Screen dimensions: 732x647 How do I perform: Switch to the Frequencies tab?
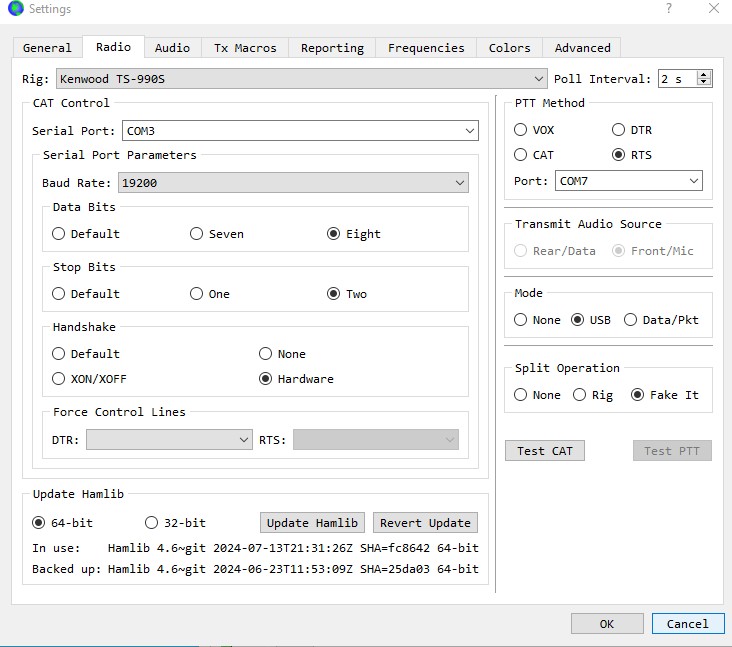coord(426,48)
